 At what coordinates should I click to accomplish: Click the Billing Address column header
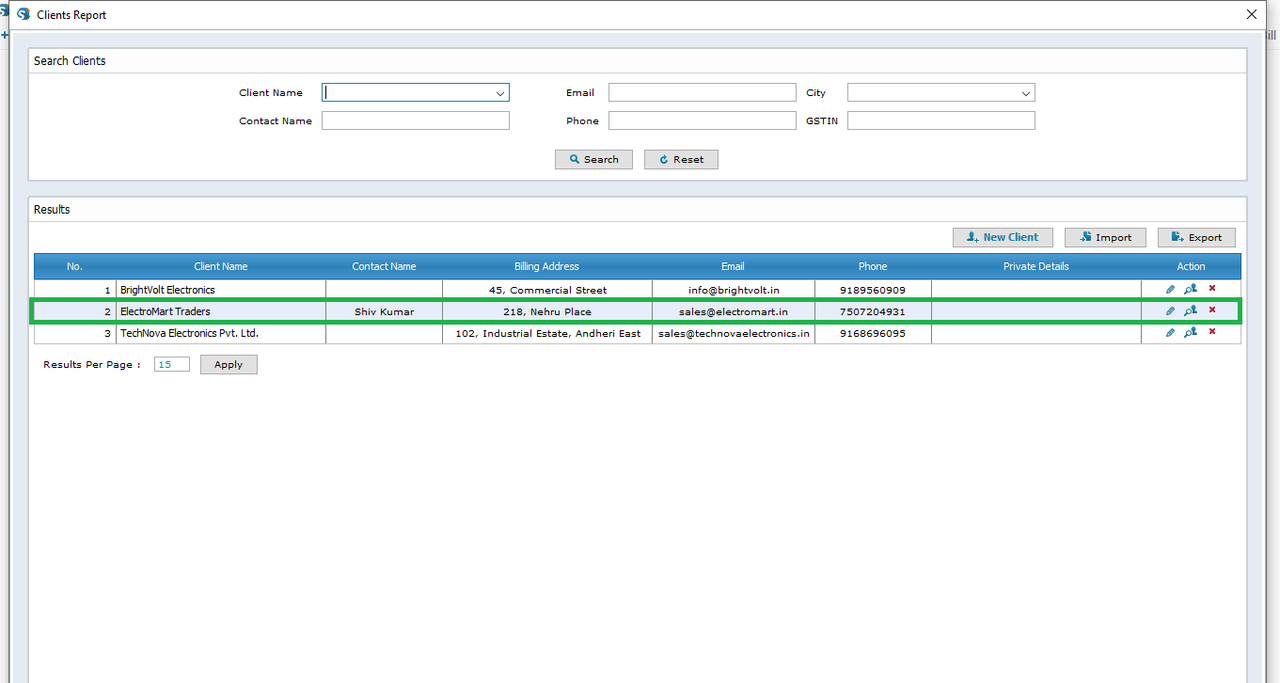click(547, 266)
